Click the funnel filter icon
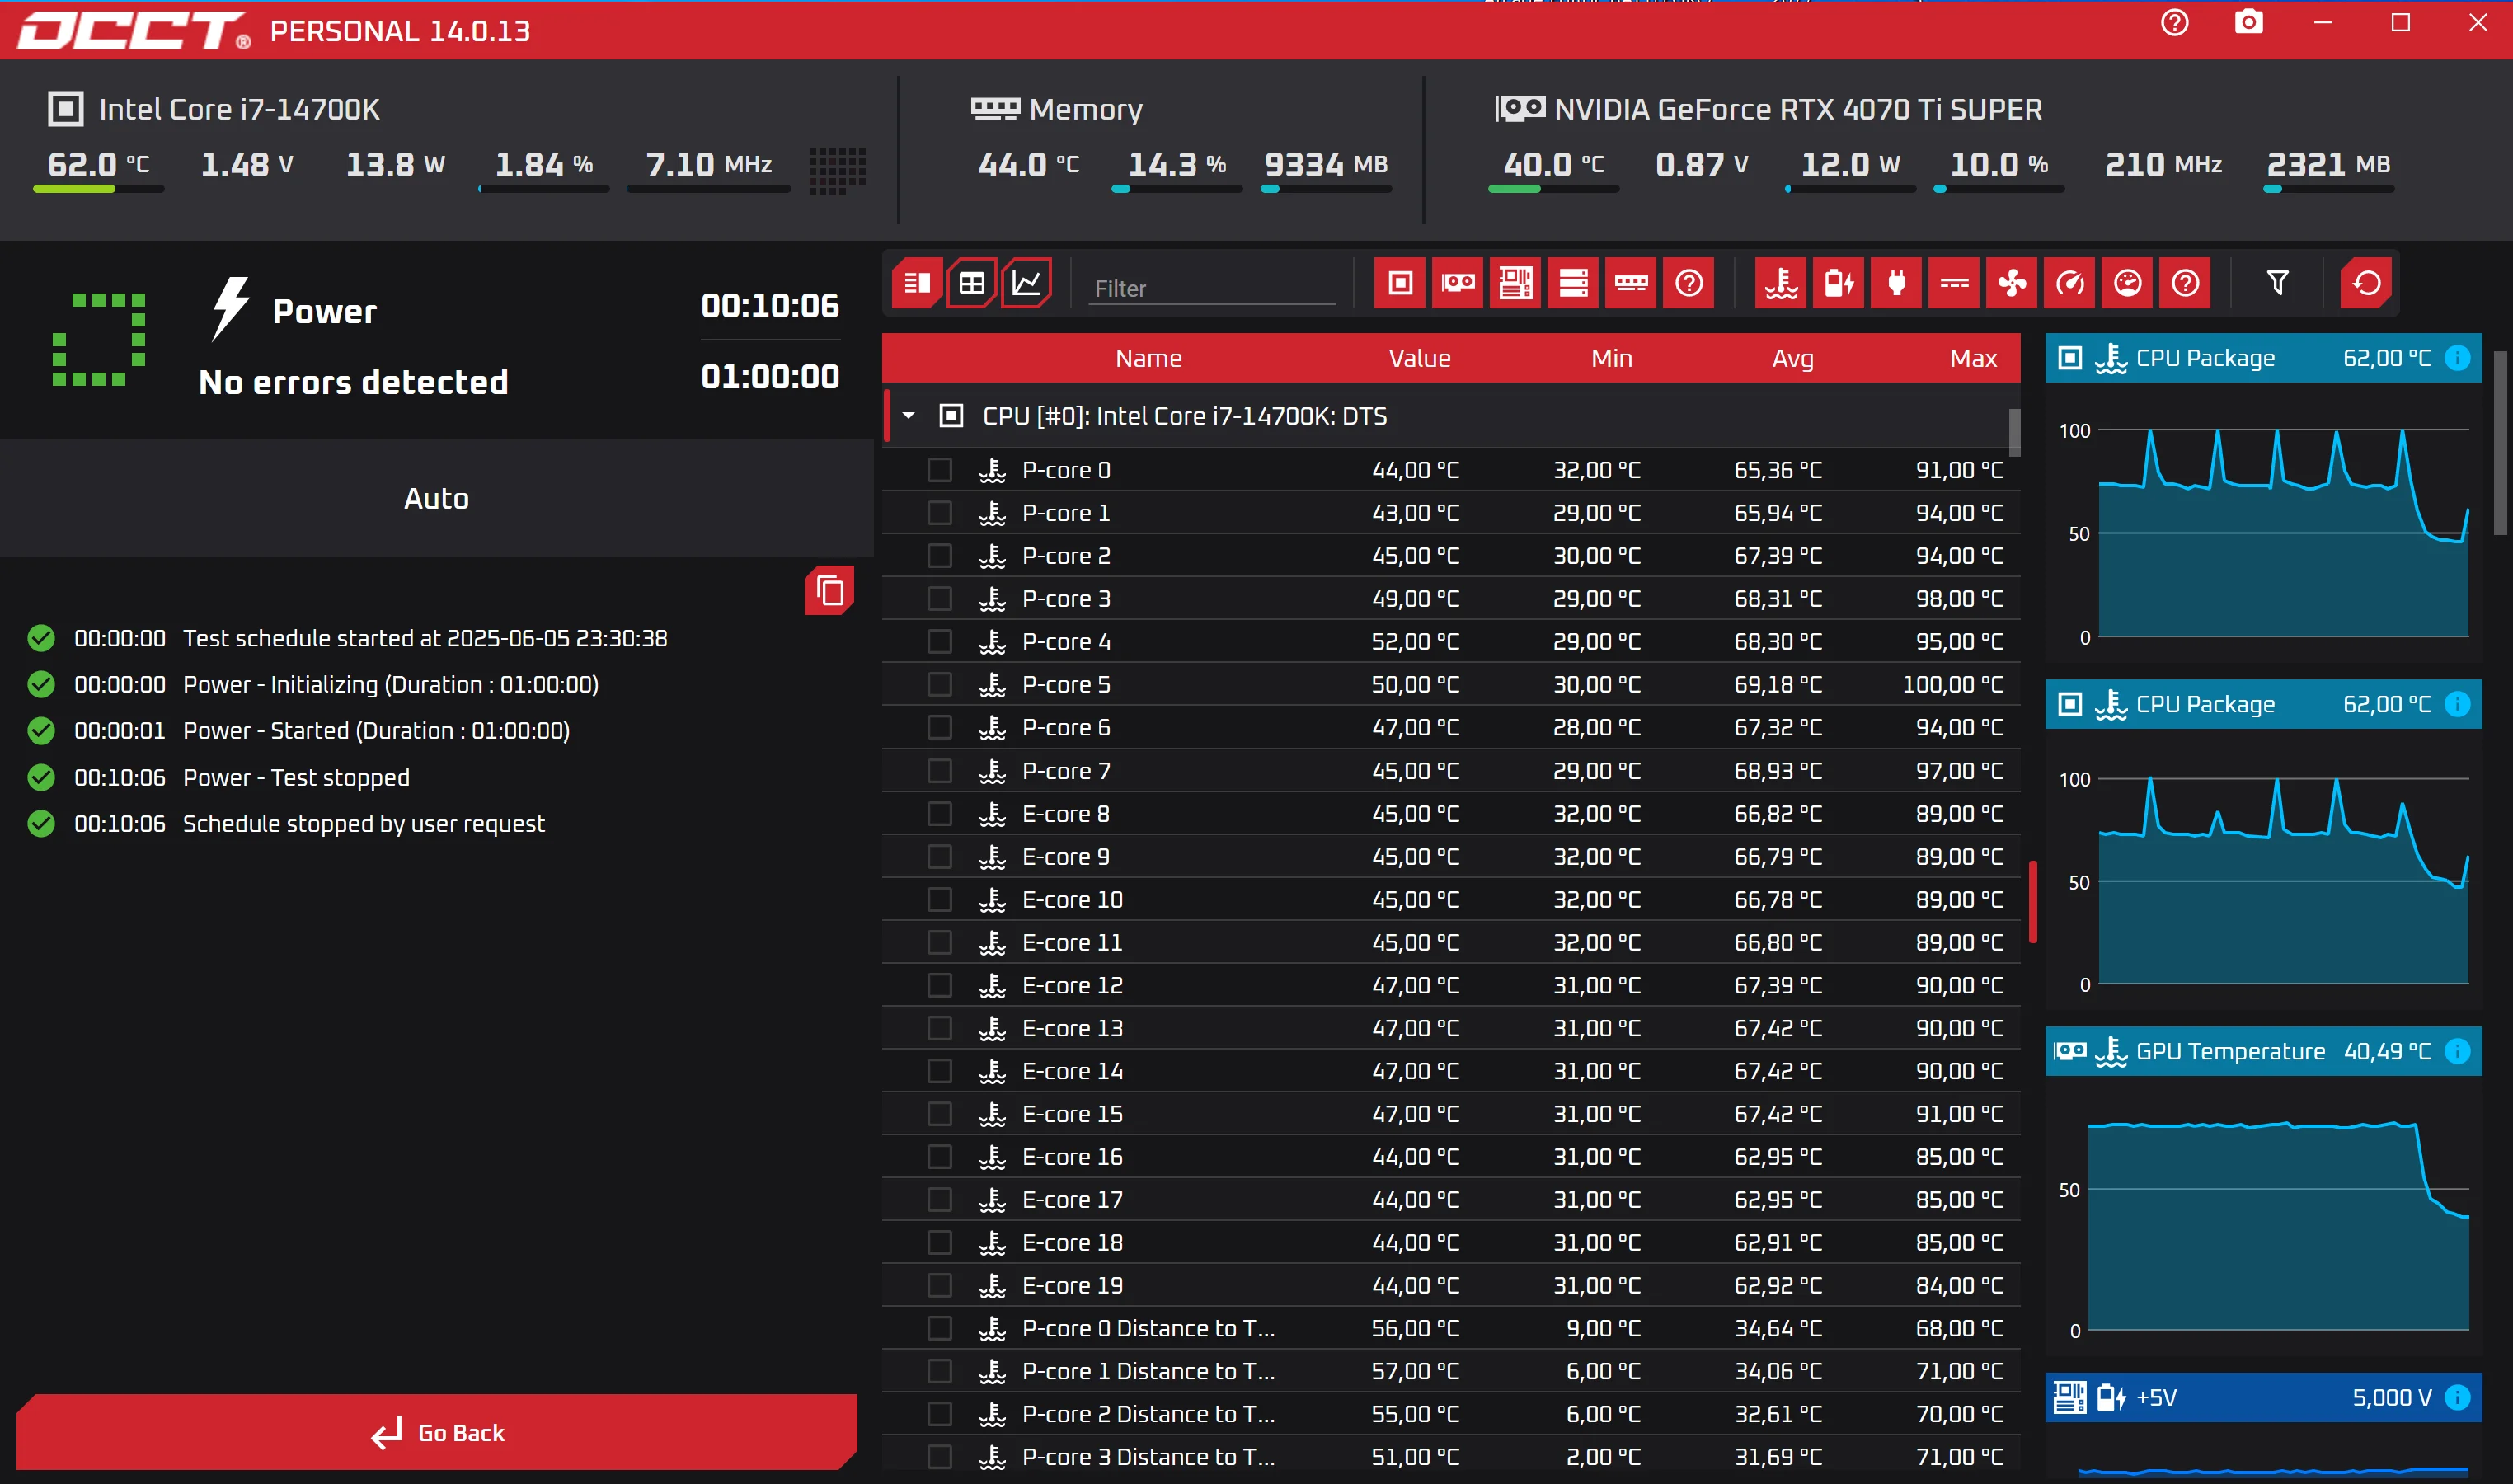Screen dimensions: 2513x1484 point(2278,284)
